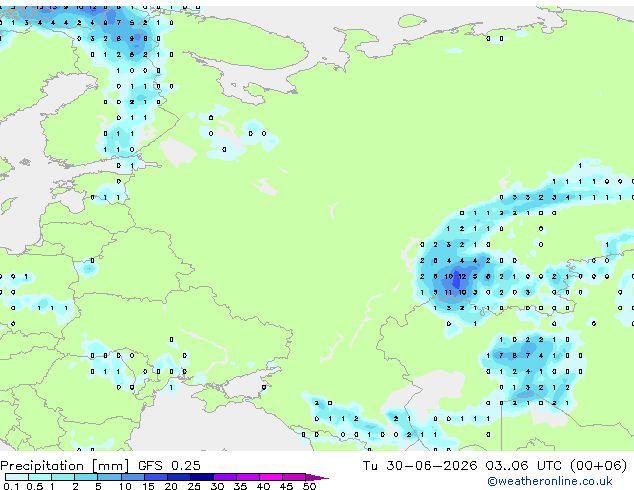Click the (00+06) forecast offset text

tap(598, 466)
